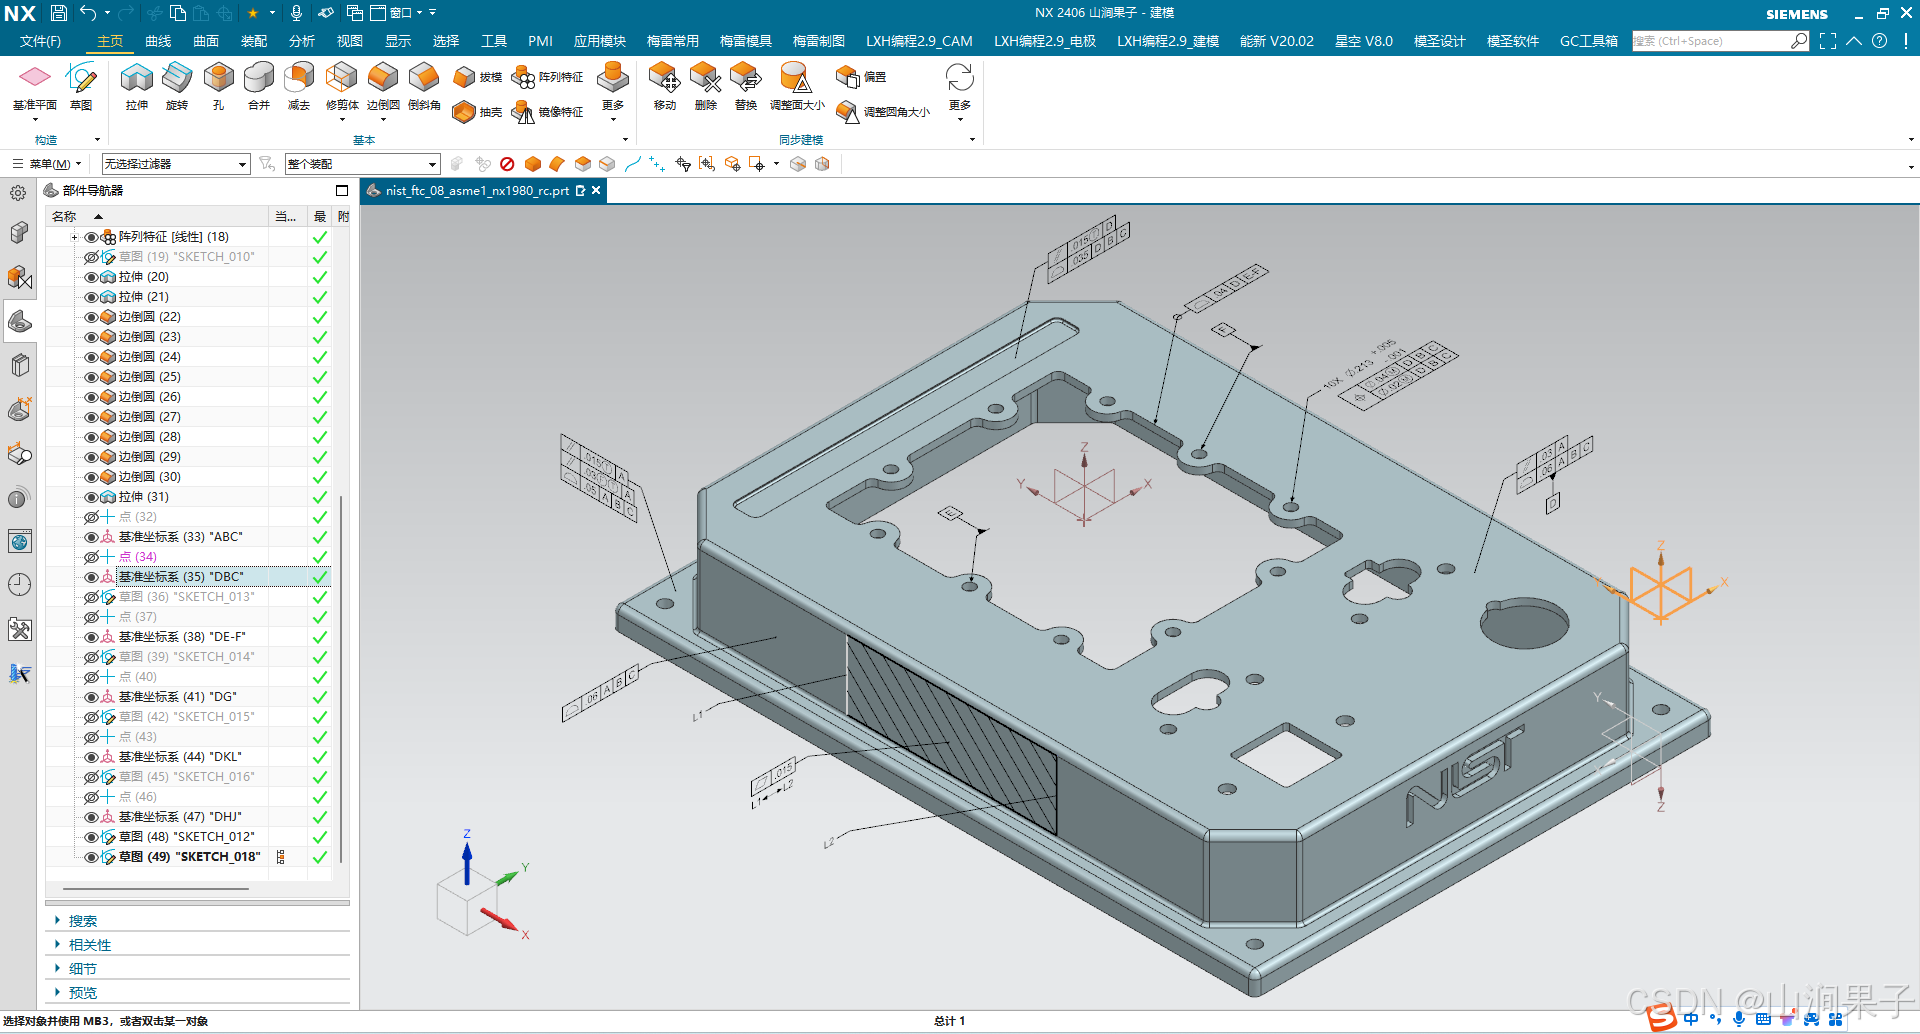
Task: Select tree row 基准坐标系 (35) "DBC"
Action: point(190,577)
